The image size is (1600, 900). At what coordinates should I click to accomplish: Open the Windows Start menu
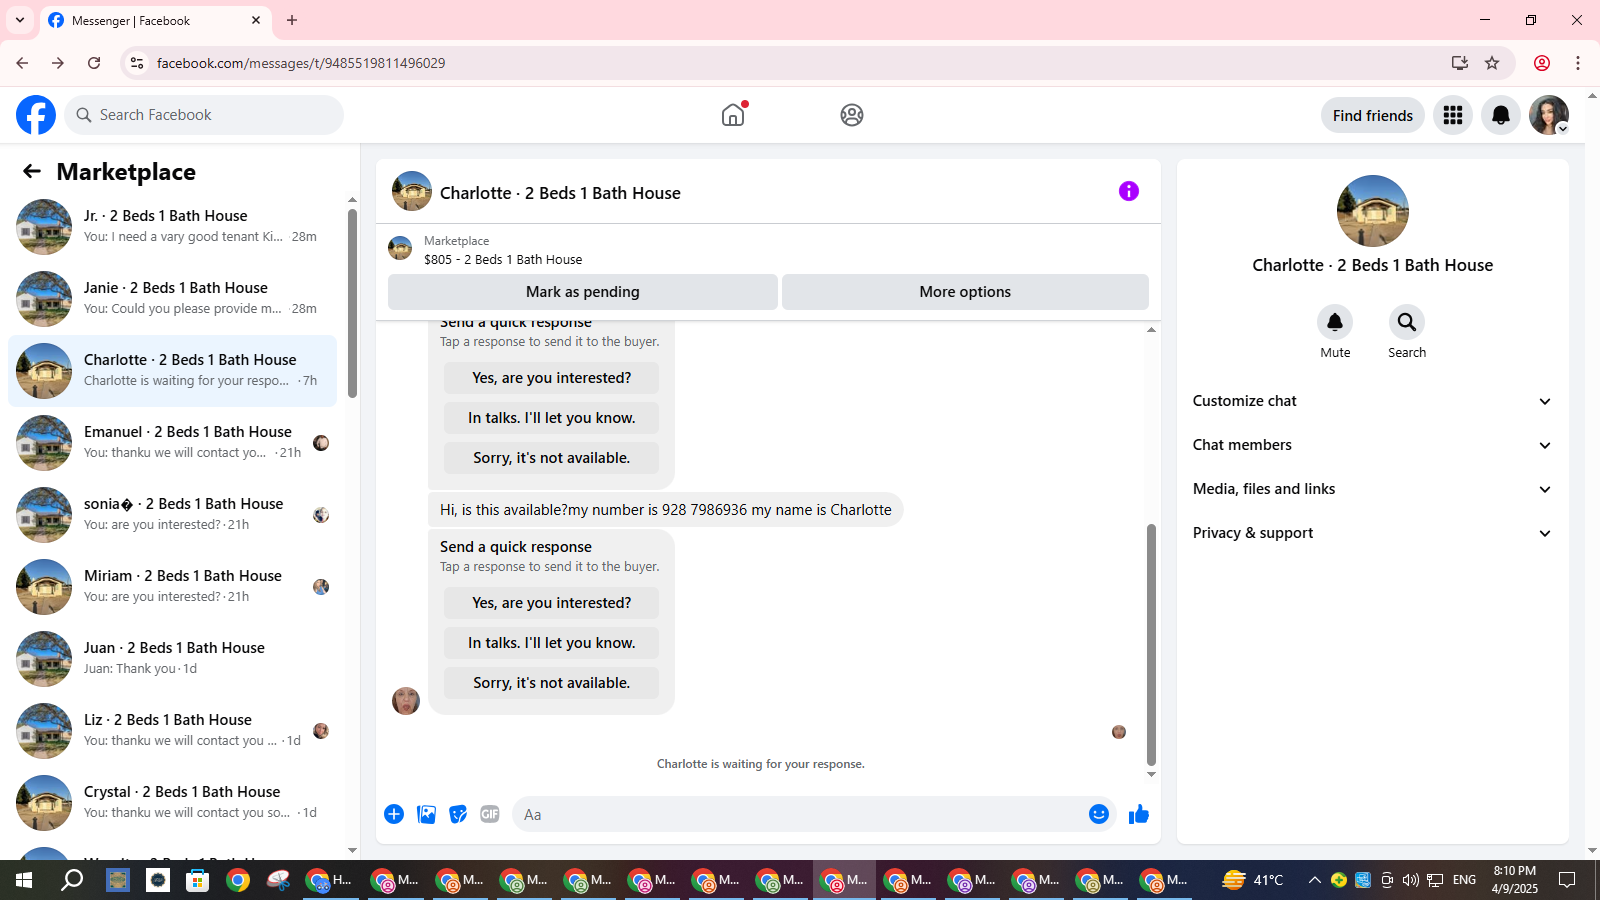click(24, 880)
